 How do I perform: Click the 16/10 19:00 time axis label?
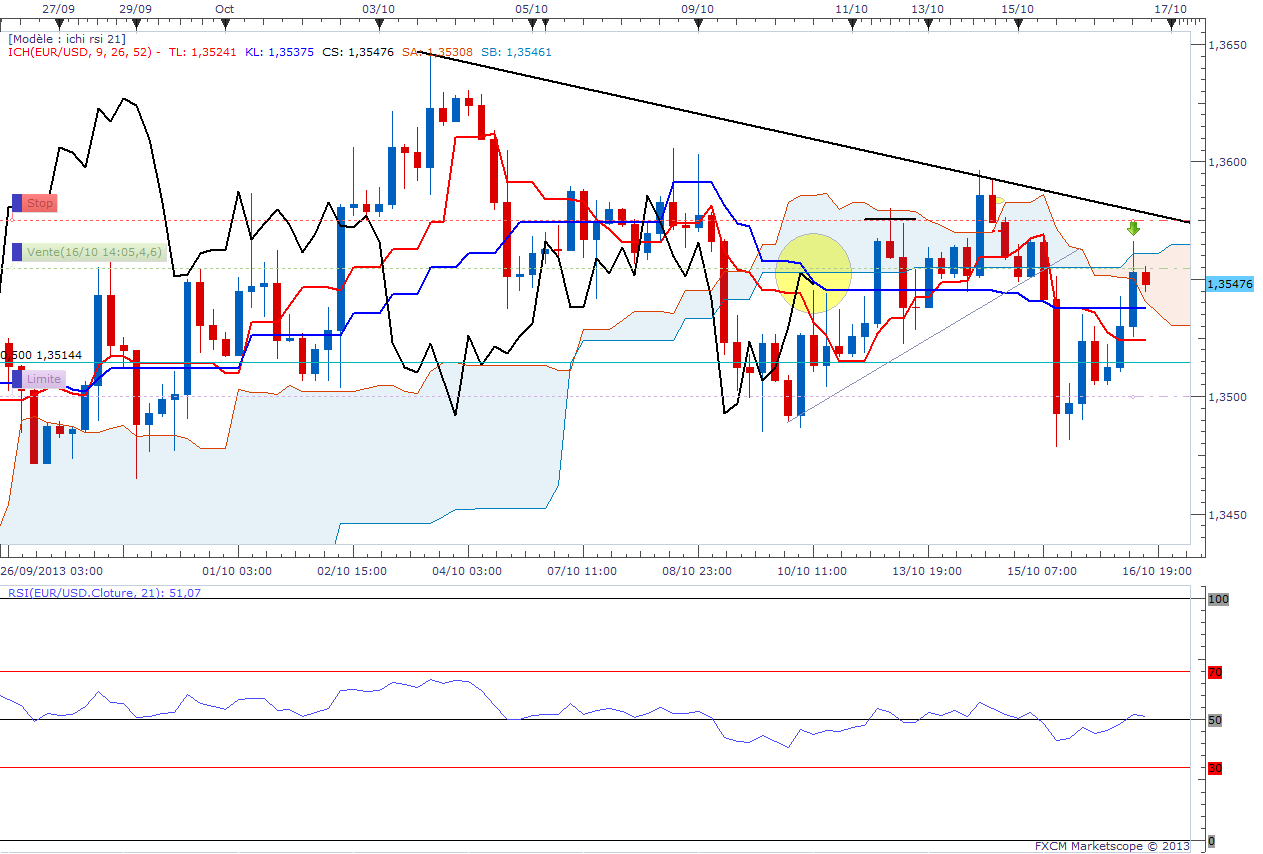coord(1158,571)
